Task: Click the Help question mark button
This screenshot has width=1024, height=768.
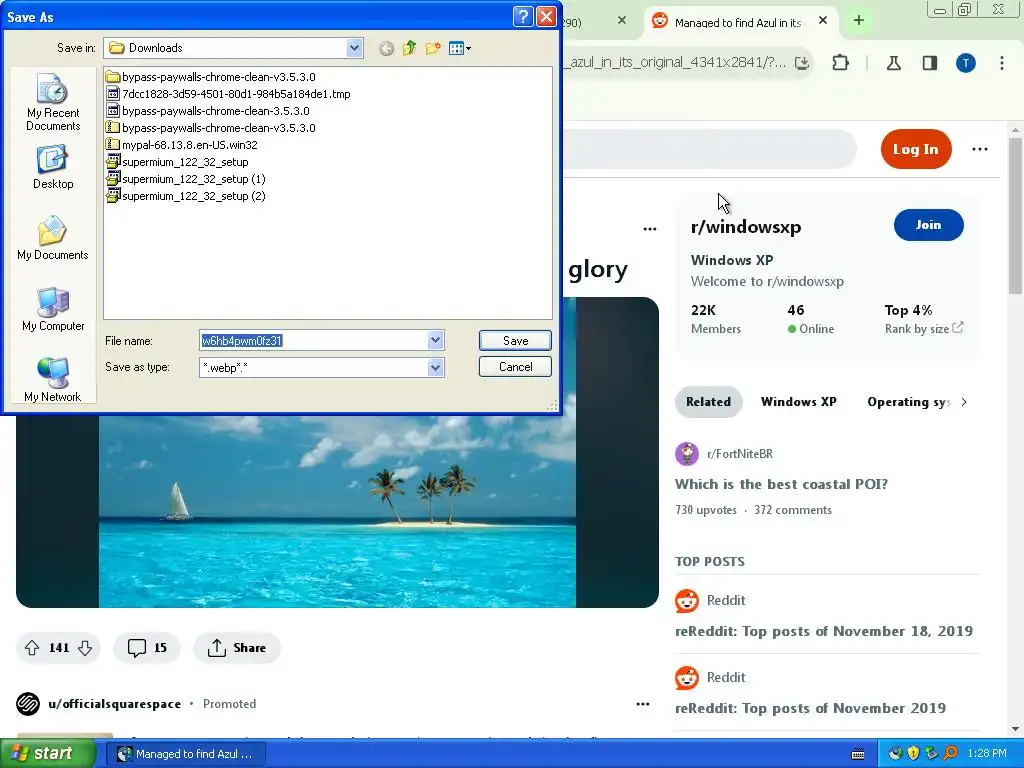Action: pos(523,16)
